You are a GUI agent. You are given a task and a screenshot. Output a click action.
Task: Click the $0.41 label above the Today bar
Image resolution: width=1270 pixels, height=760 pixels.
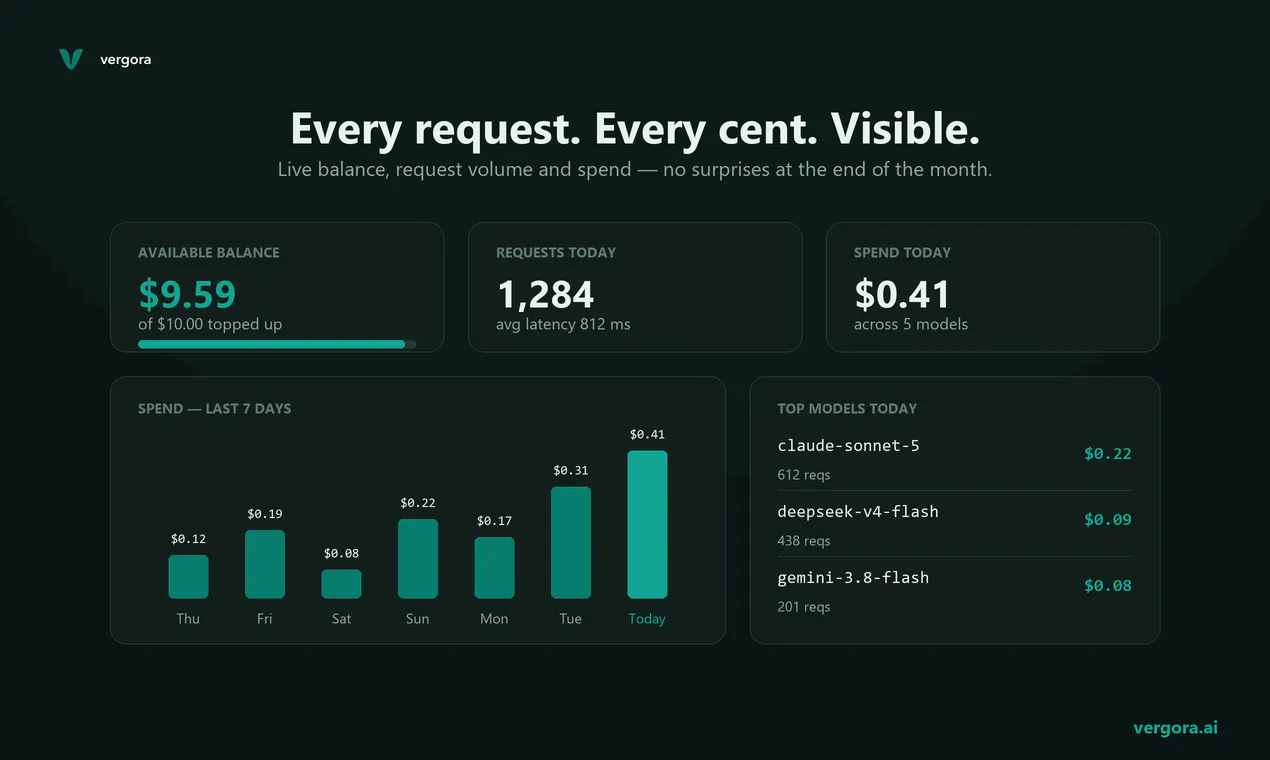pos(647,435)
